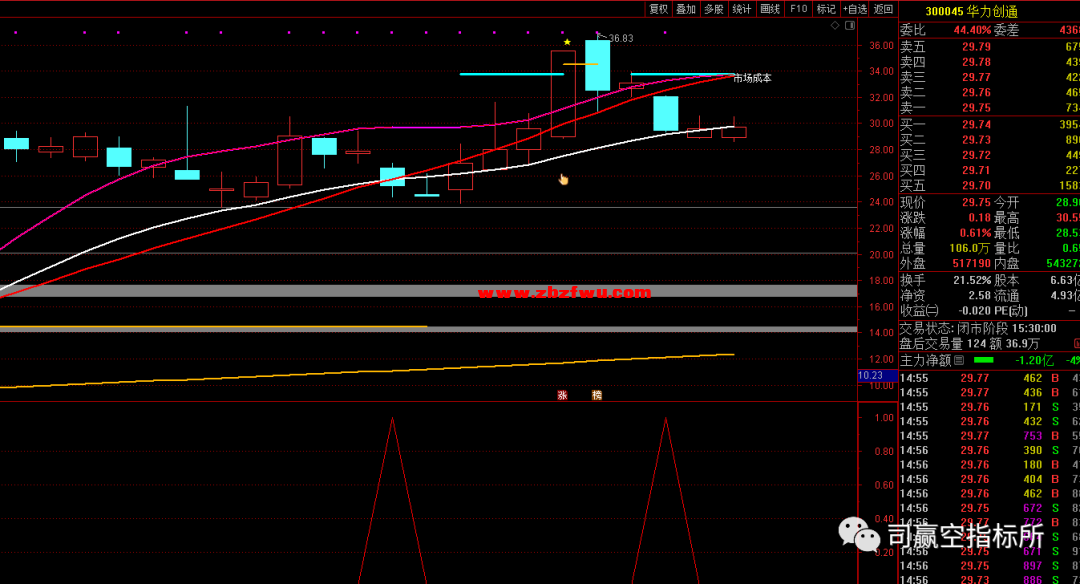This screenshot has width=1080, height=584.
Task: Click the 14:56 tick row with volume 672
Action: click(990, 508)
